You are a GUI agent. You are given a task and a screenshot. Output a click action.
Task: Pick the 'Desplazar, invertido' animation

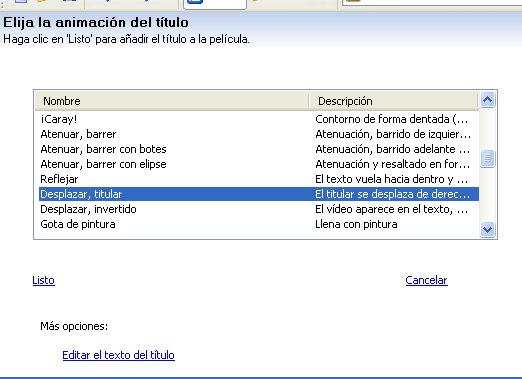click(x=259, y=209)
